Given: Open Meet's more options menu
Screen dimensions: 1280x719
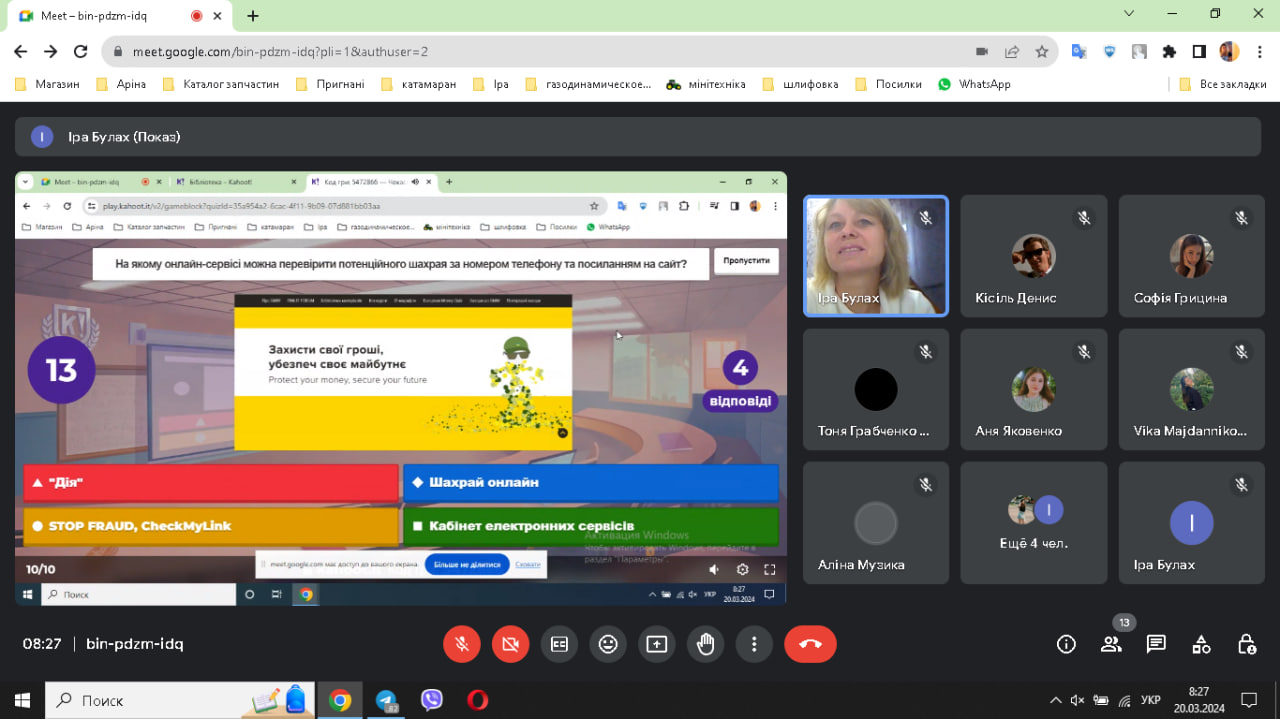Looking at the screenshot, I should (755, 644).
